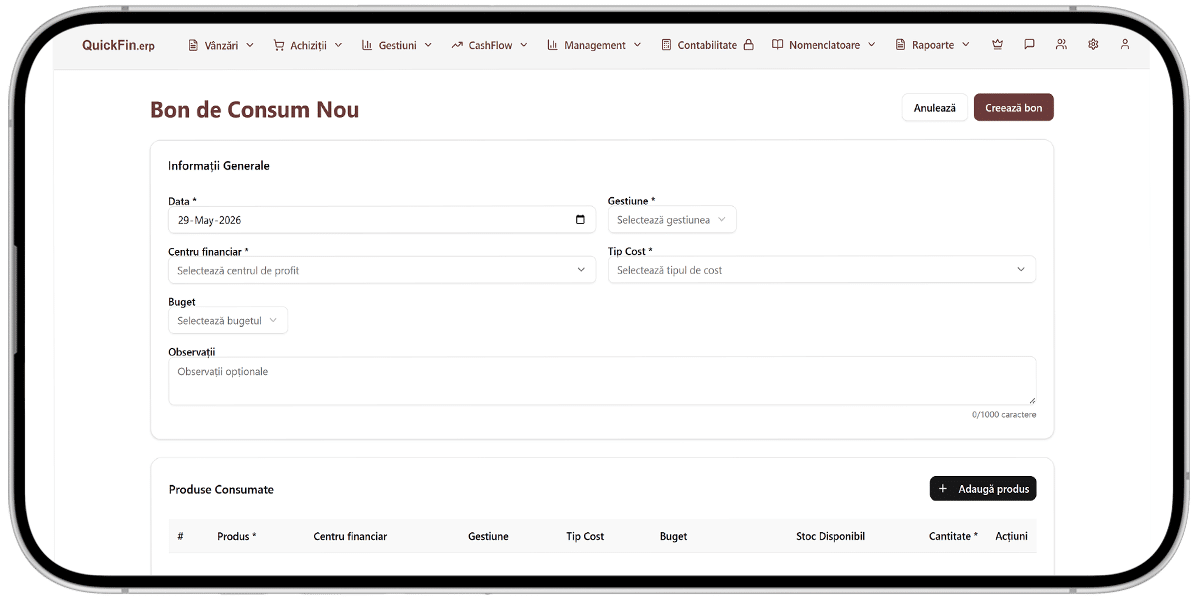
Task: Click the CashFlow trending arrow icon
Action: (x=457, y=45)
